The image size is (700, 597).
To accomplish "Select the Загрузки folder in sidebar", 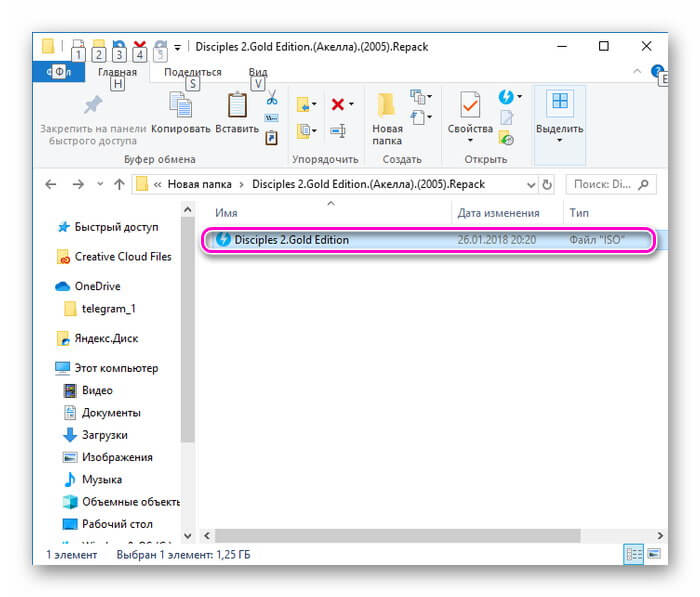I will [x=103, y=435].
